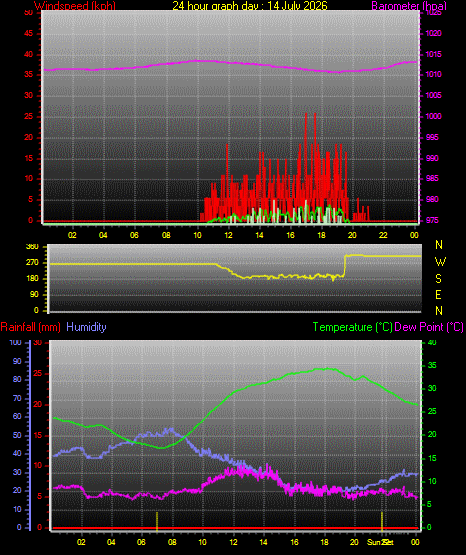Click the 25 value on temperature axis
This screenshot has width=466, height=555.
tap(432, 412)
